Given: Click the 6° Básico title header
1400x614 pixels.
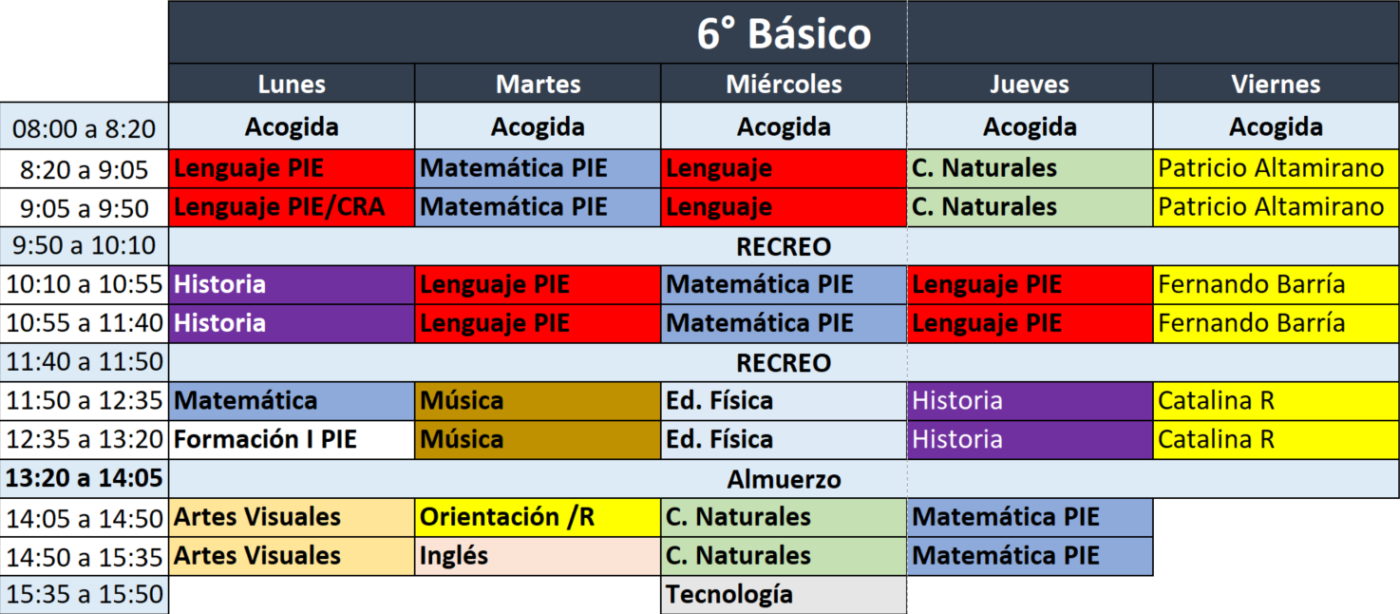Looking at the screenshot, I should pyautogui.click(x=783, y=34).
